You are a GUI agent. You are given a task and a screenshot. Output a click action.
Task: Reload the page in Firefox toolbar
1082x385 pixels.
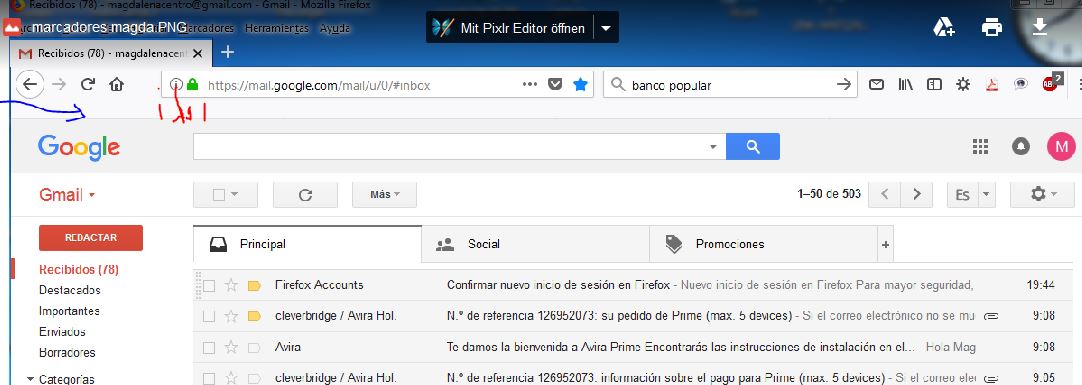click(x=88, y=85)
